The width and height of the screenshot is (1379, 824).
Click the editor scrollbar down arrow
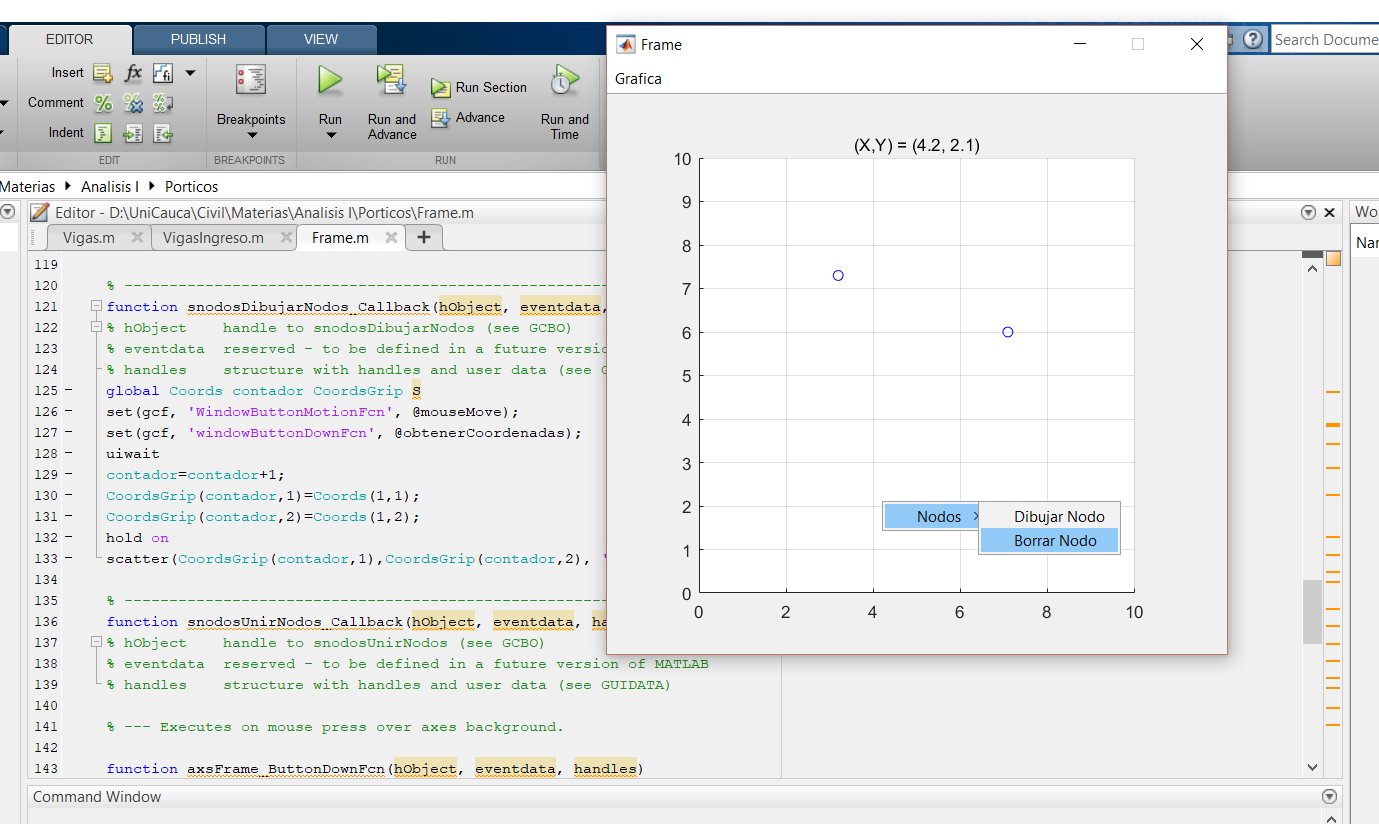pos(1312,767)
